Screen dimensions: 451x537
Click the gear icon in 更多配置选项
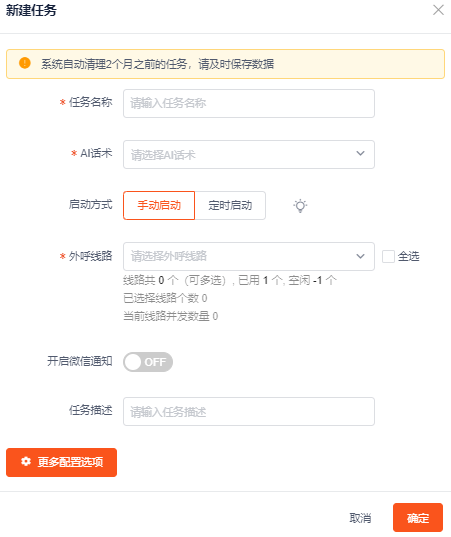click(26, 462)
